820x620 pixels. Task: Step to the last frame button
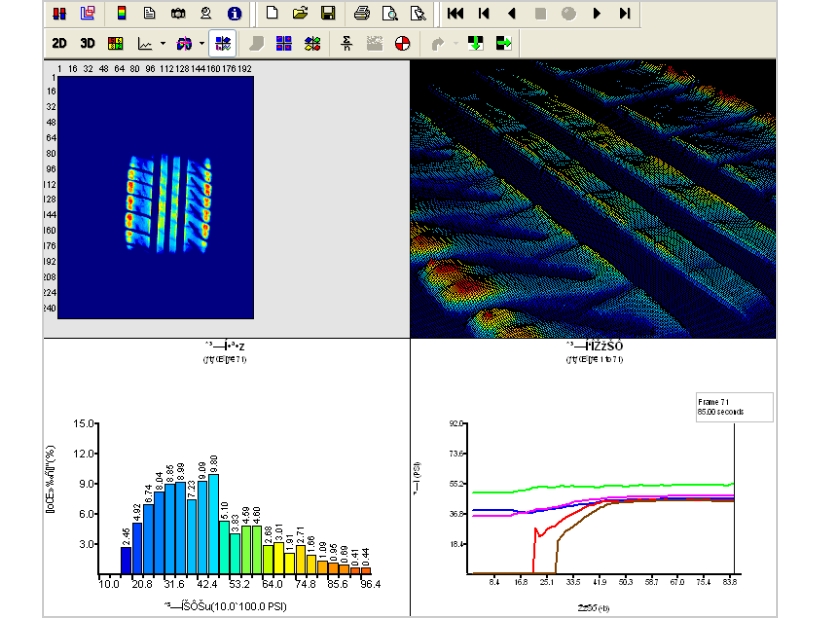[625, 14]
